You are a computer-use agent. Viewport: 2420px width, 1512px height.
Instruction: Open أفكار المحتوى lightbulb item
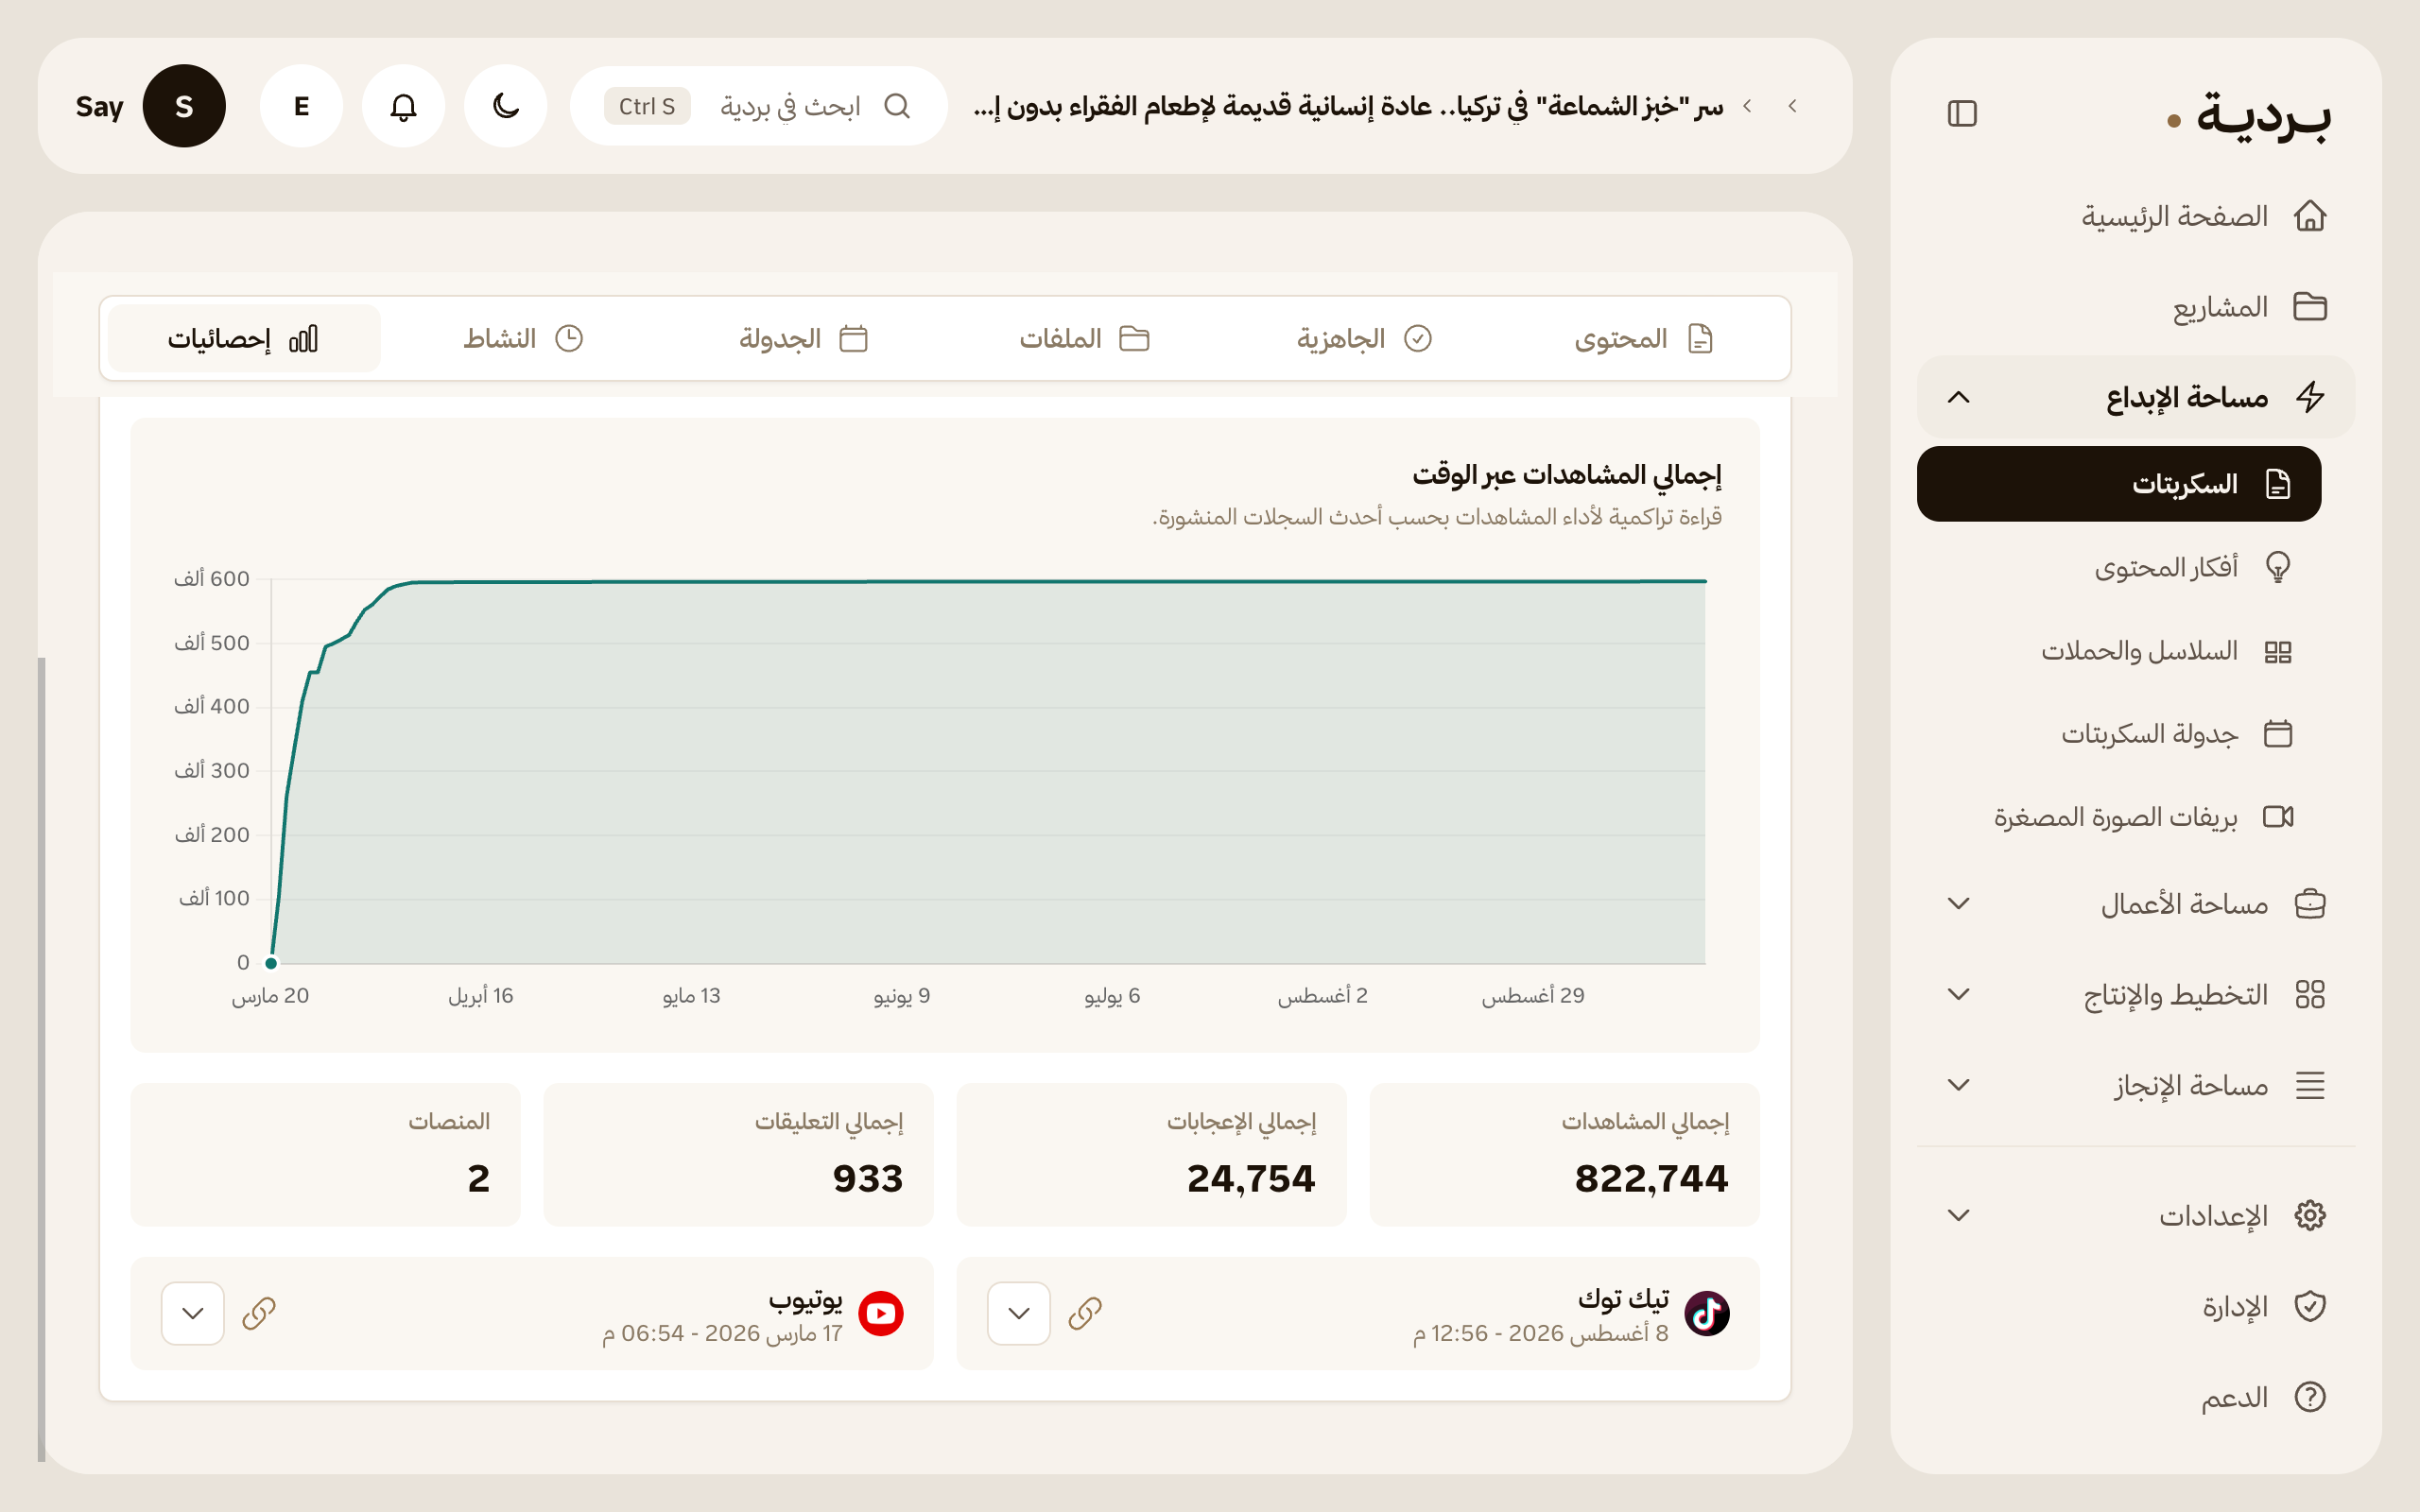2119,567
